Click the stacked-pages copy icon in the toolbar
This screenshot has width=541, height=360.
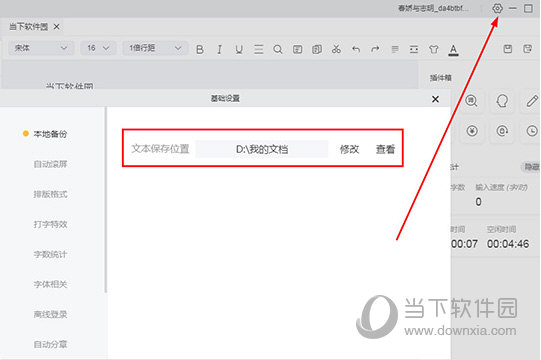point(317,49)
